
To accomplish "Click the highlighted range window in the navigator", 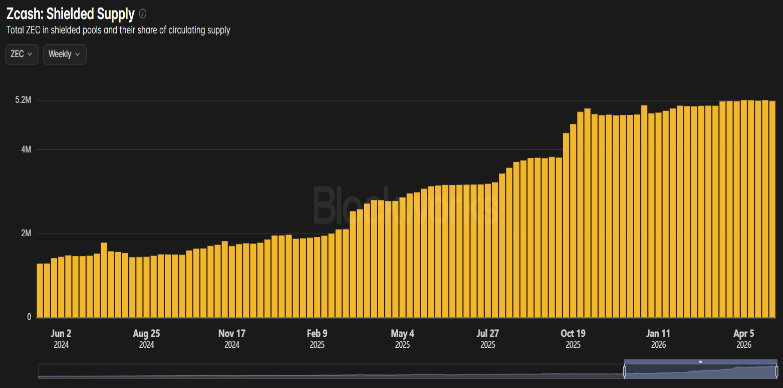I will (700, 369).
